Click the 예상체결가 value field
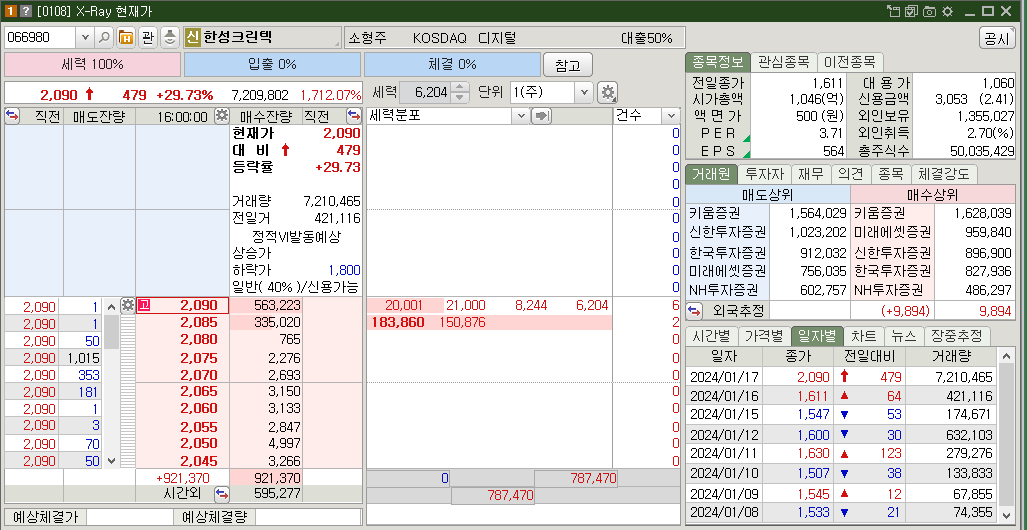The image size is (1027, 530). coord(128,518)
